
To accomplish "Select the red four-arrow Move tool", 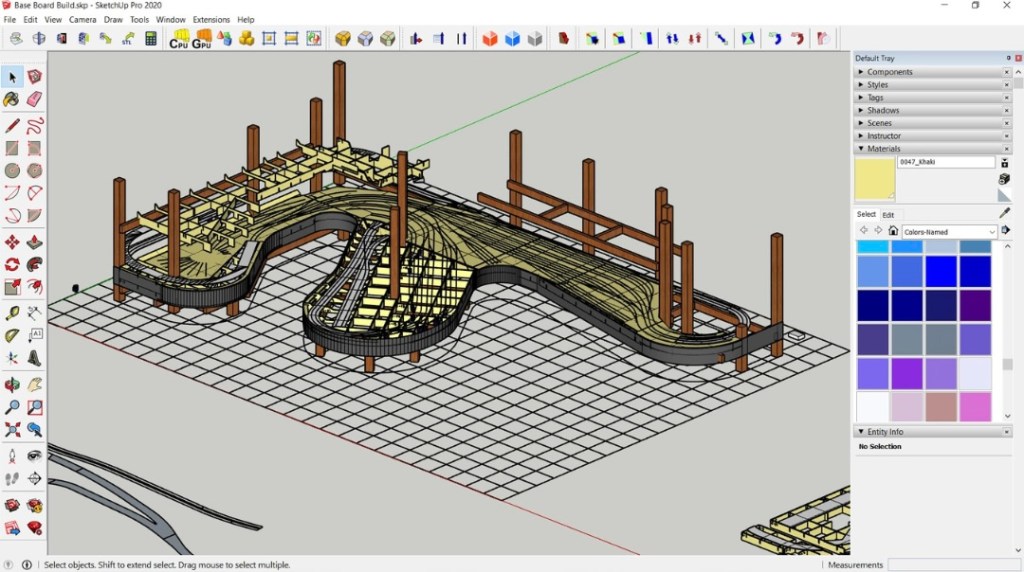I will [12, 242].
